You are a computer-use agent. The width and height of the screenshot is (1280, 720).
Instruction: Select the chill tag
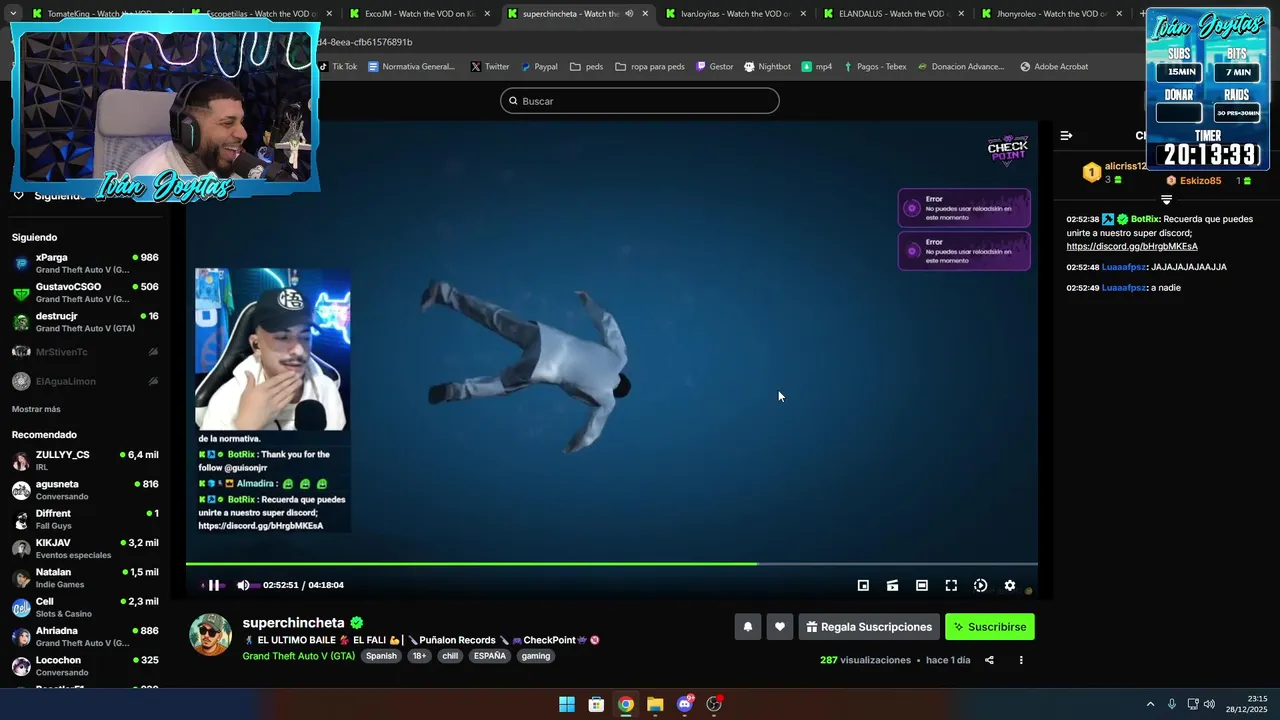pyautogui.click(x=450, y=656)
